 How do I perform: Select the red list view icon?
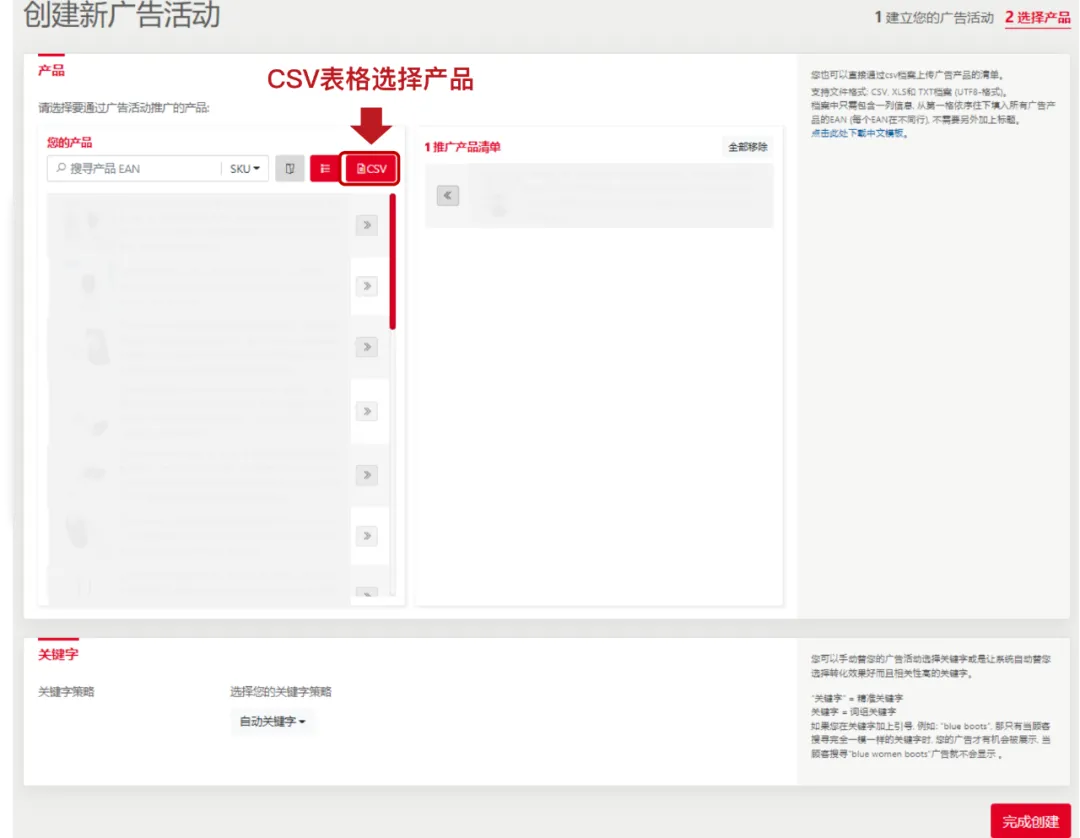coord(325,169)
